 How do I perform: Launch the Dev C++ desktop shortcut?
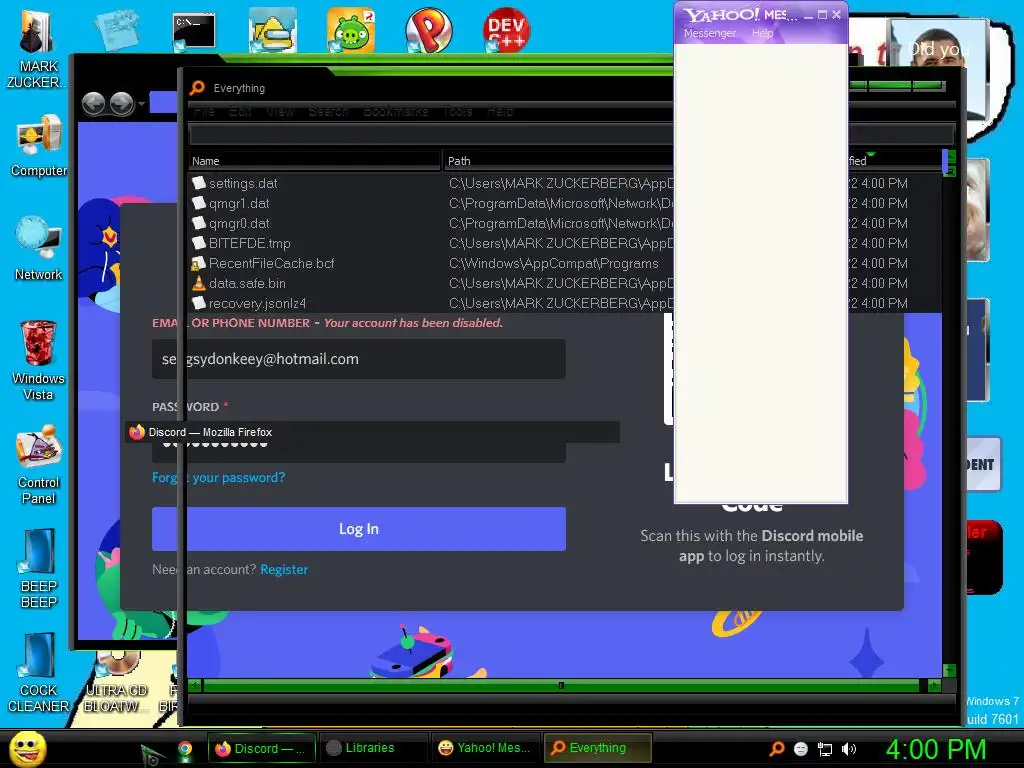coord(506,31)
